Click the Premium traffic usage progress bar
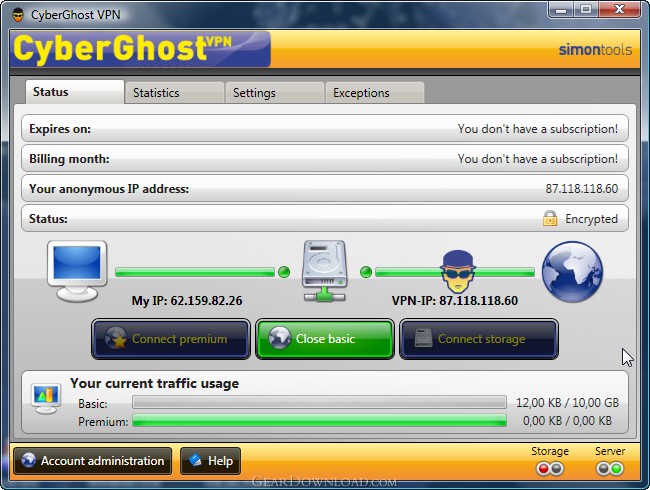The height and width of the screenshot is (490, 650). (319, 420)
